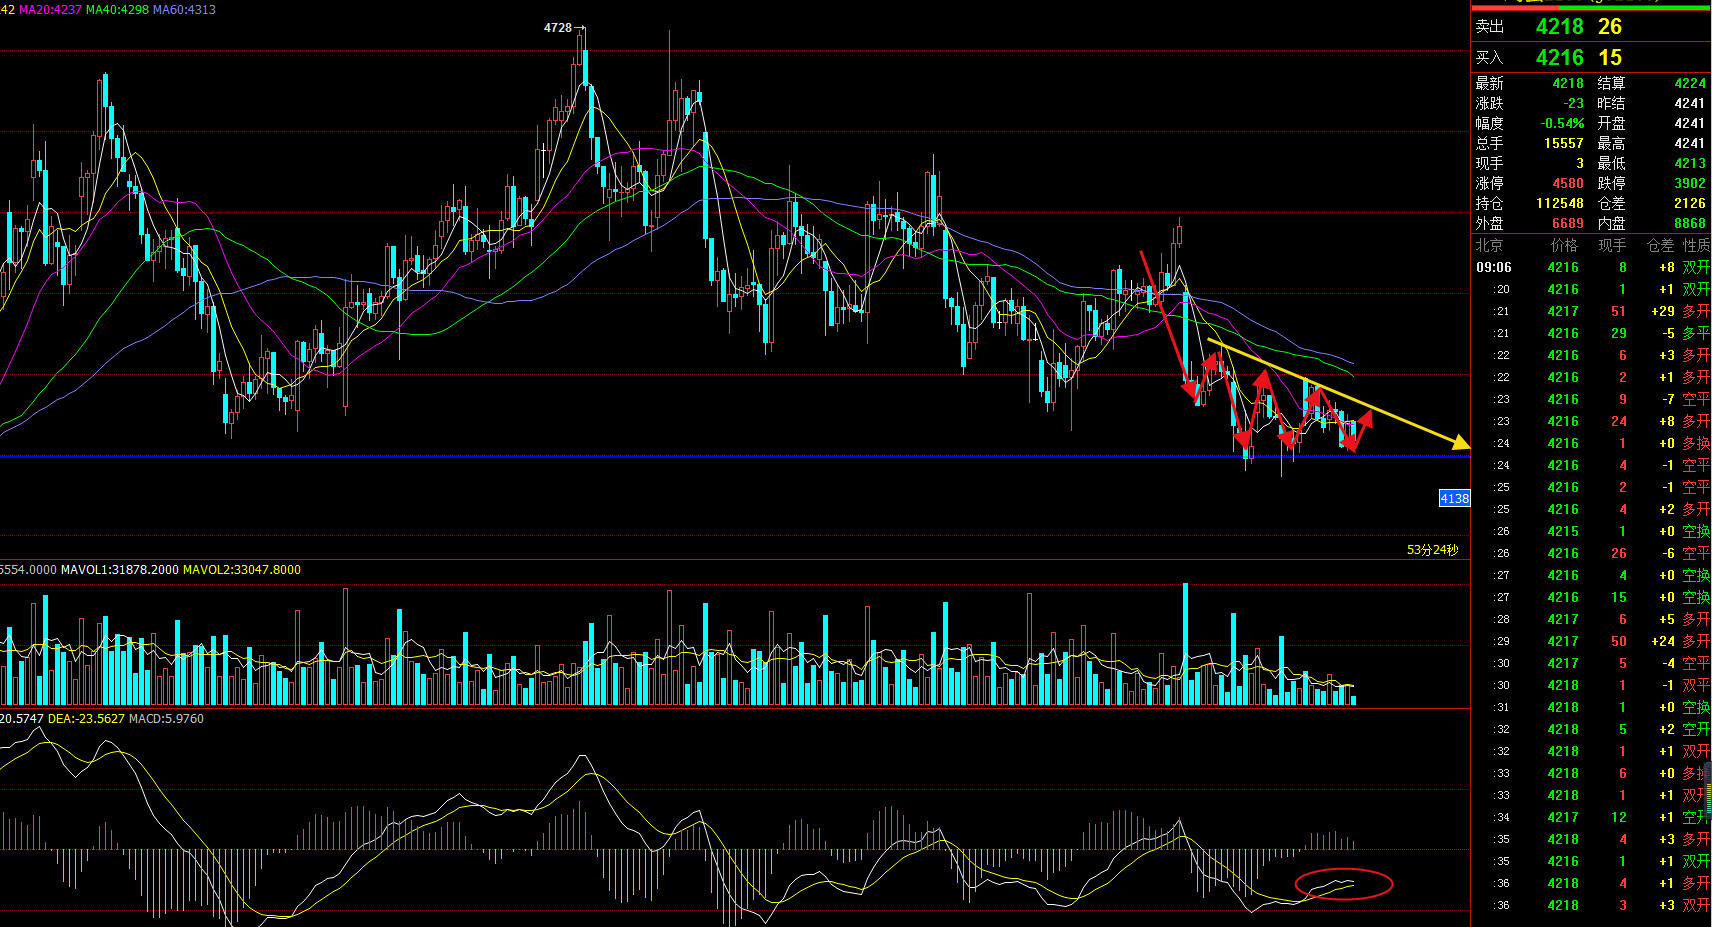Click the 买入 4216 bid price
Screen dimensions: 1712x927
pyautogui.click(x=1559, y=58)
